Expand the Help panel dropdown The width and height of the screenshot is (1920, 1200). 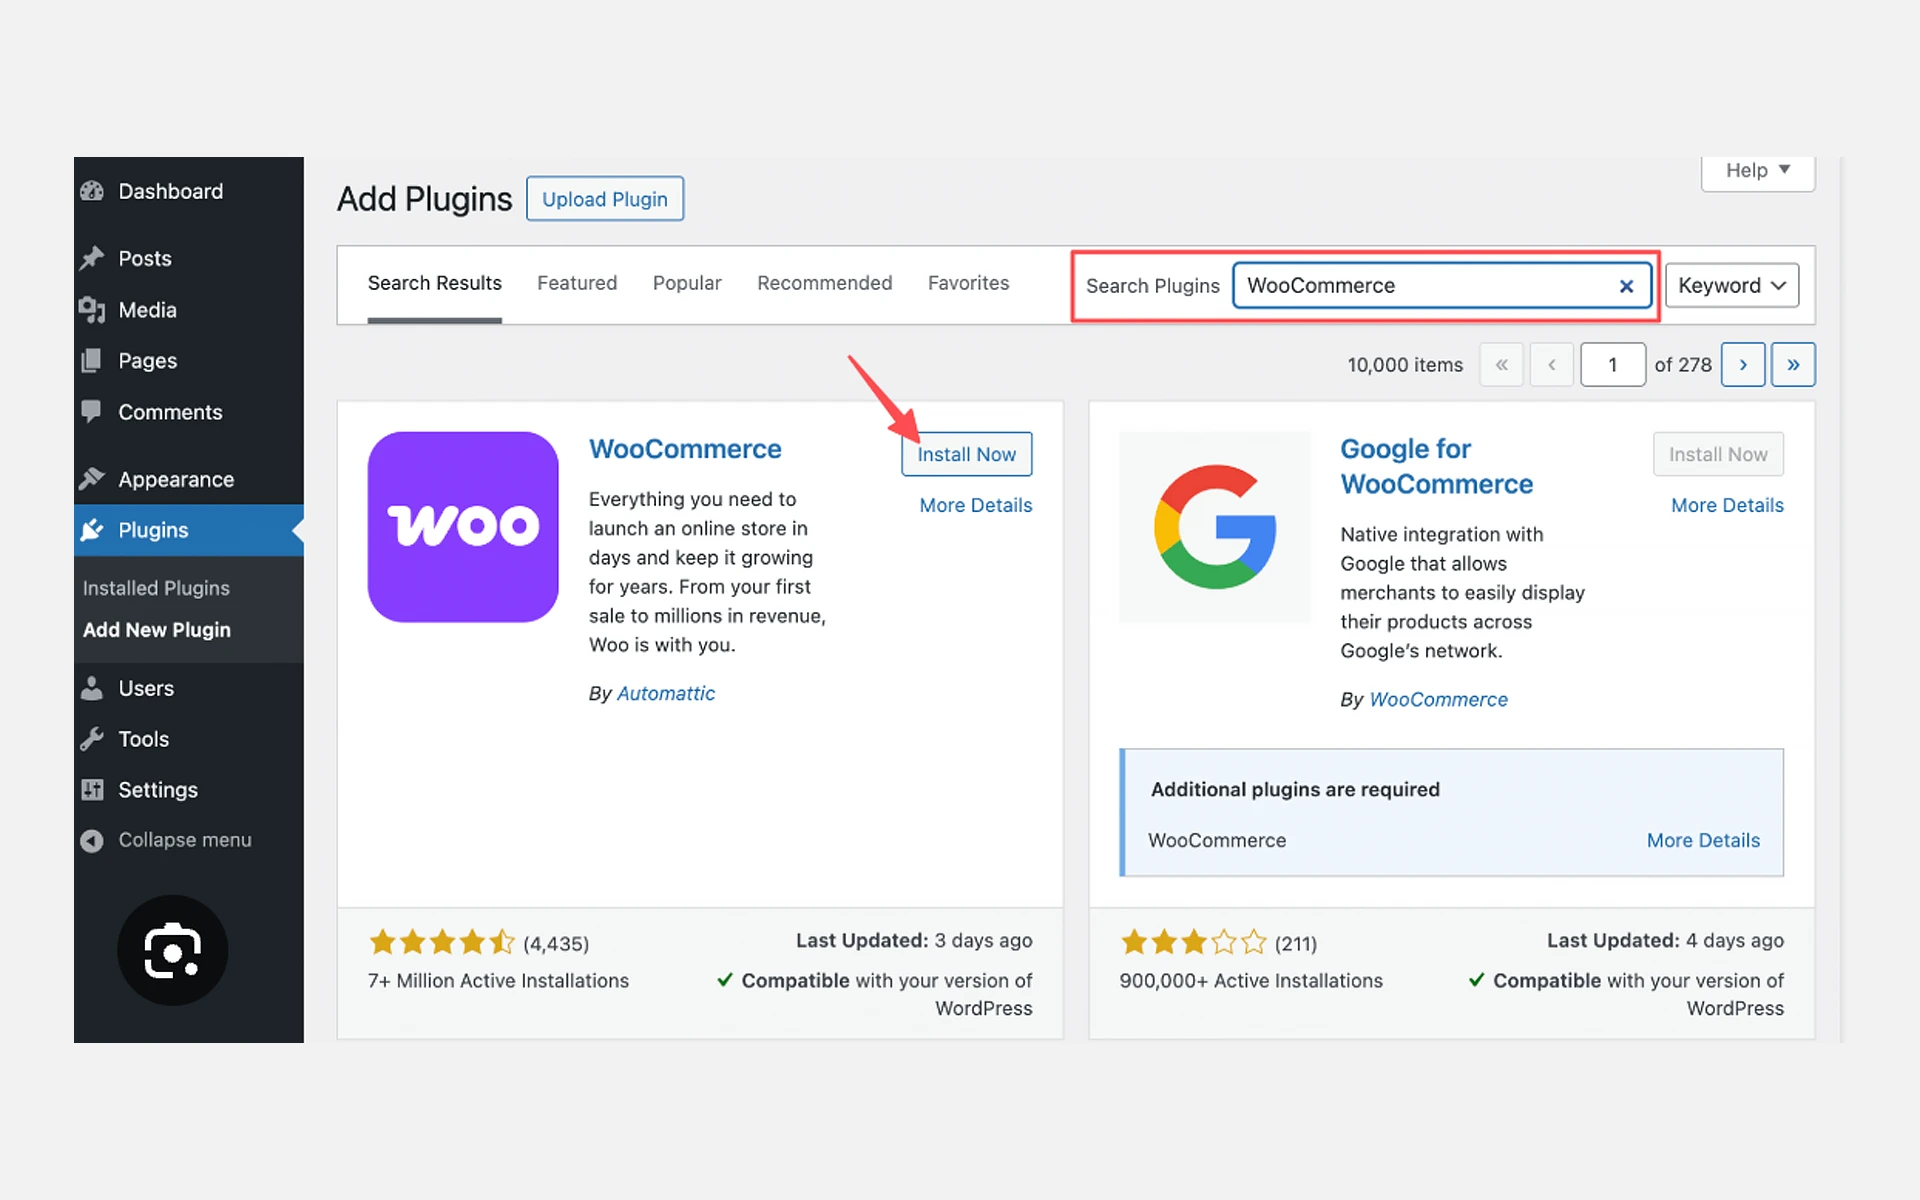coord(1758,171)
